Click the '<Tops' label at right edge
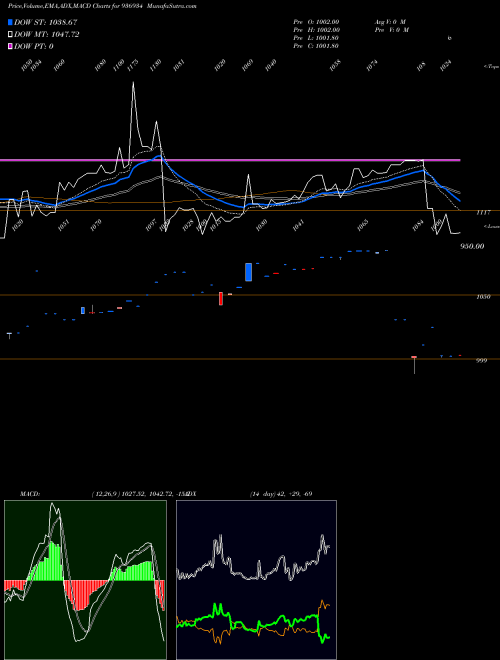The height and width of the screenshot is (660, 500). [x=492, y=67]
